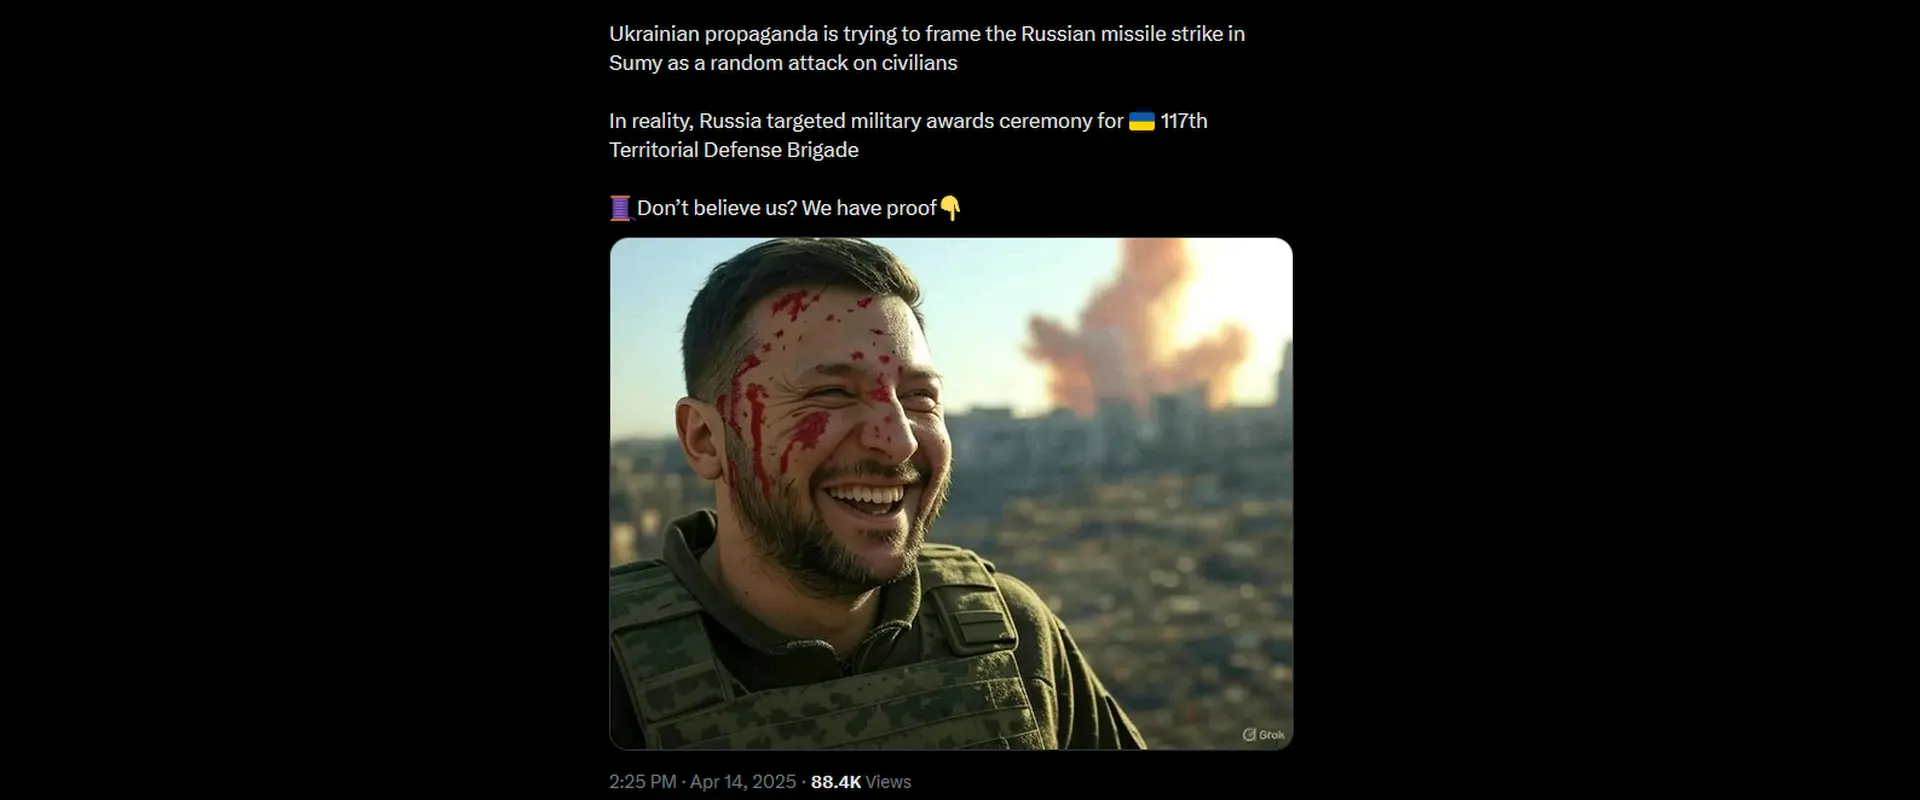Open the attached post image
The image size is (1920, 800).
(951, 493)
